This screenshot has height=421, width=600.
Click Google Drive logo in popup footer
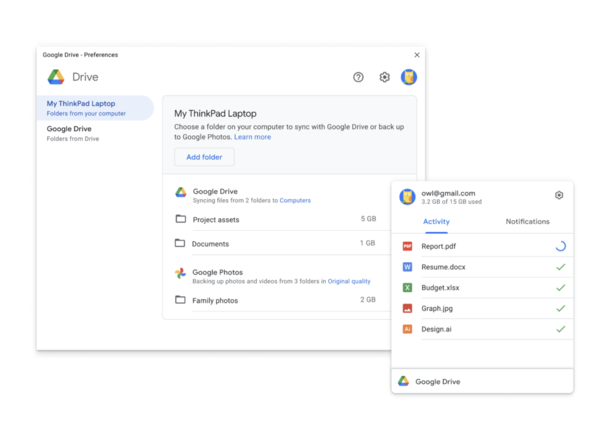coord(403,381)
